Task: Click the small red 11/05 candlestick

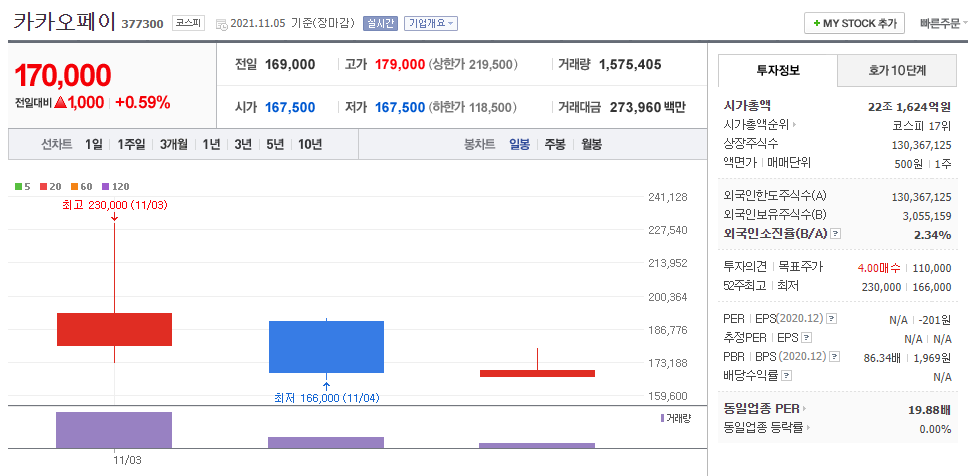Action: tap(537, 373)
